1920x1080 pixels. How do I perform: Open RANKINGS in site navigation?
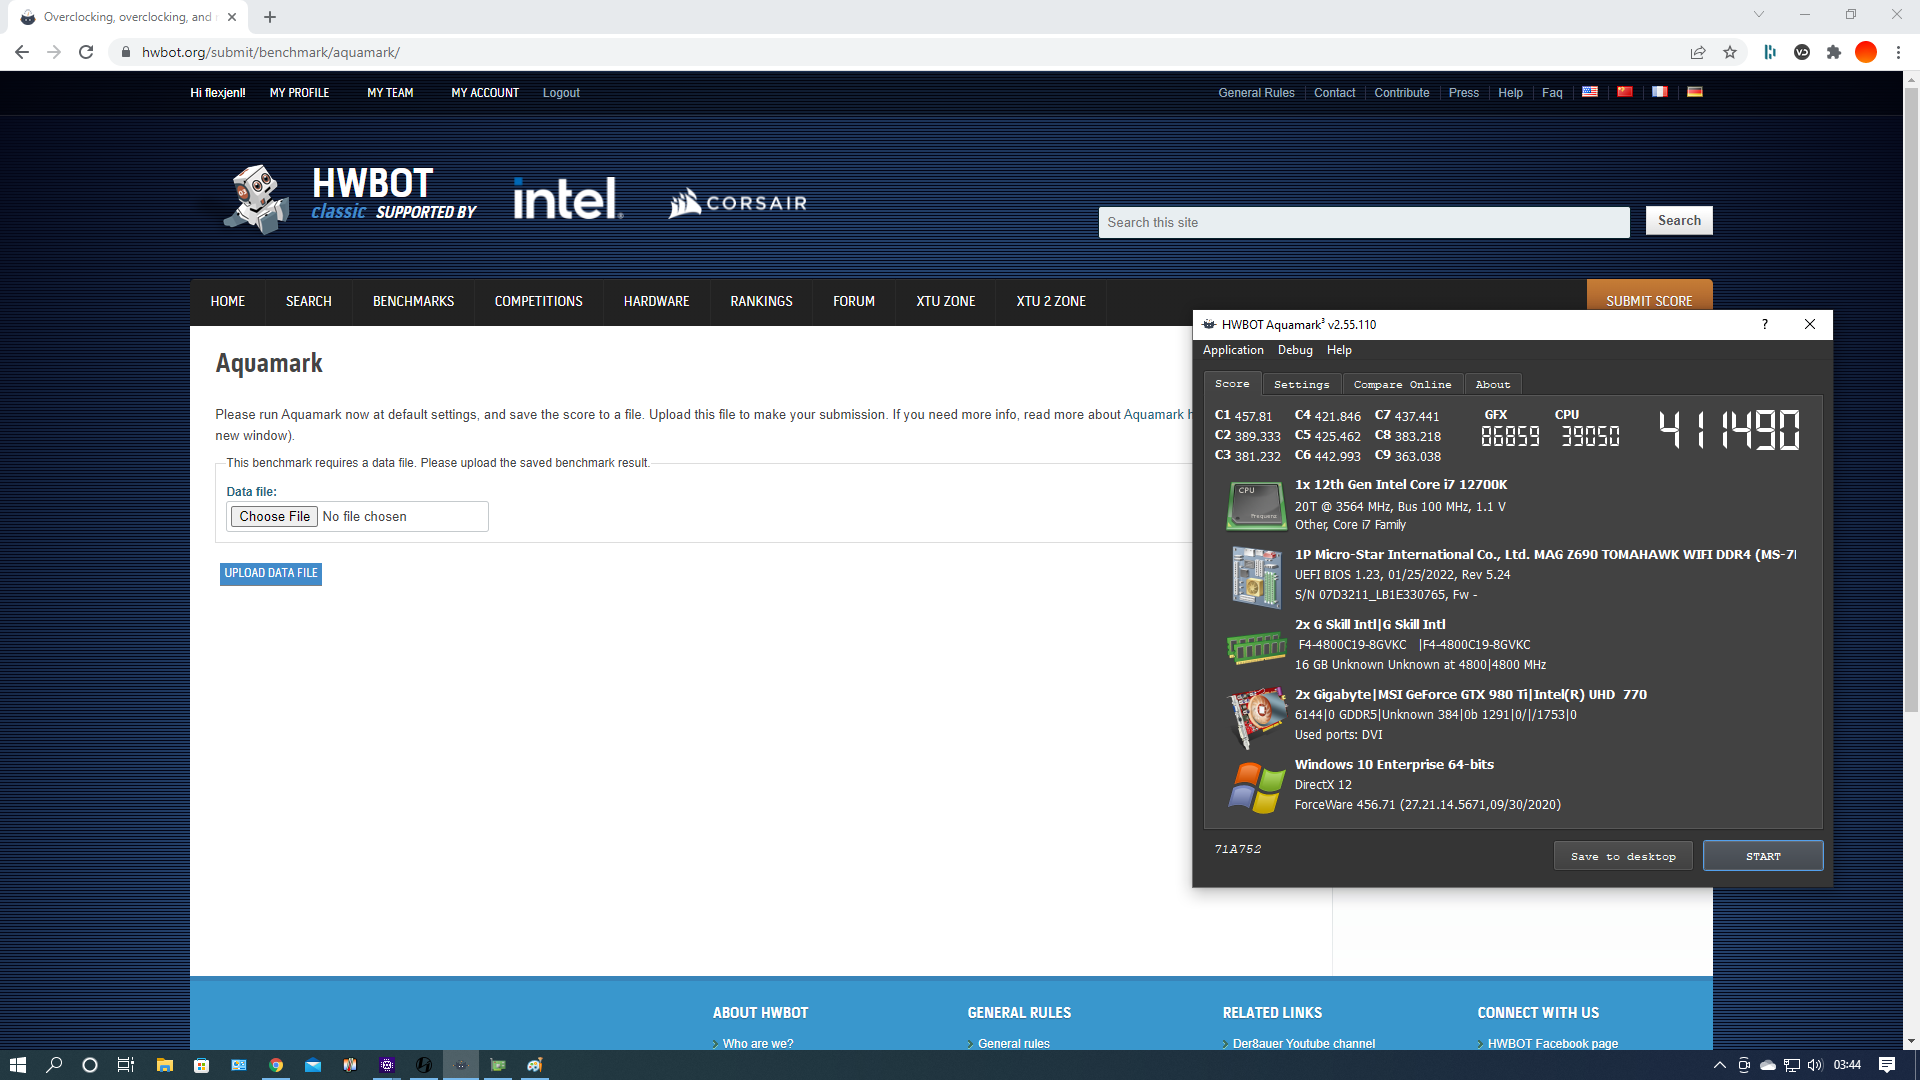point(761,301)
